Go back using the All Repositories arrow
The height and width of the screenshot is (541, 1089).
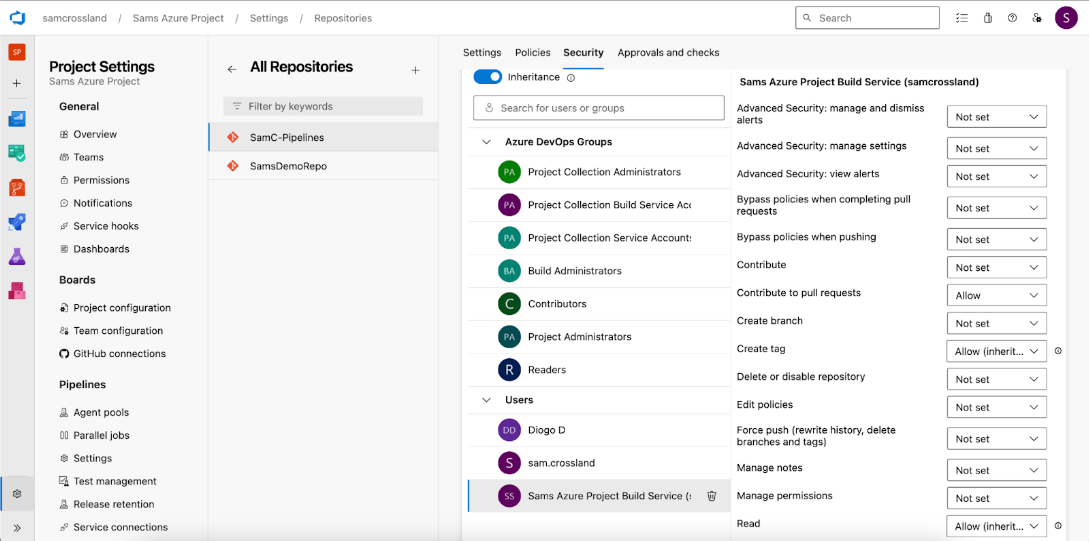coord(232,69)
